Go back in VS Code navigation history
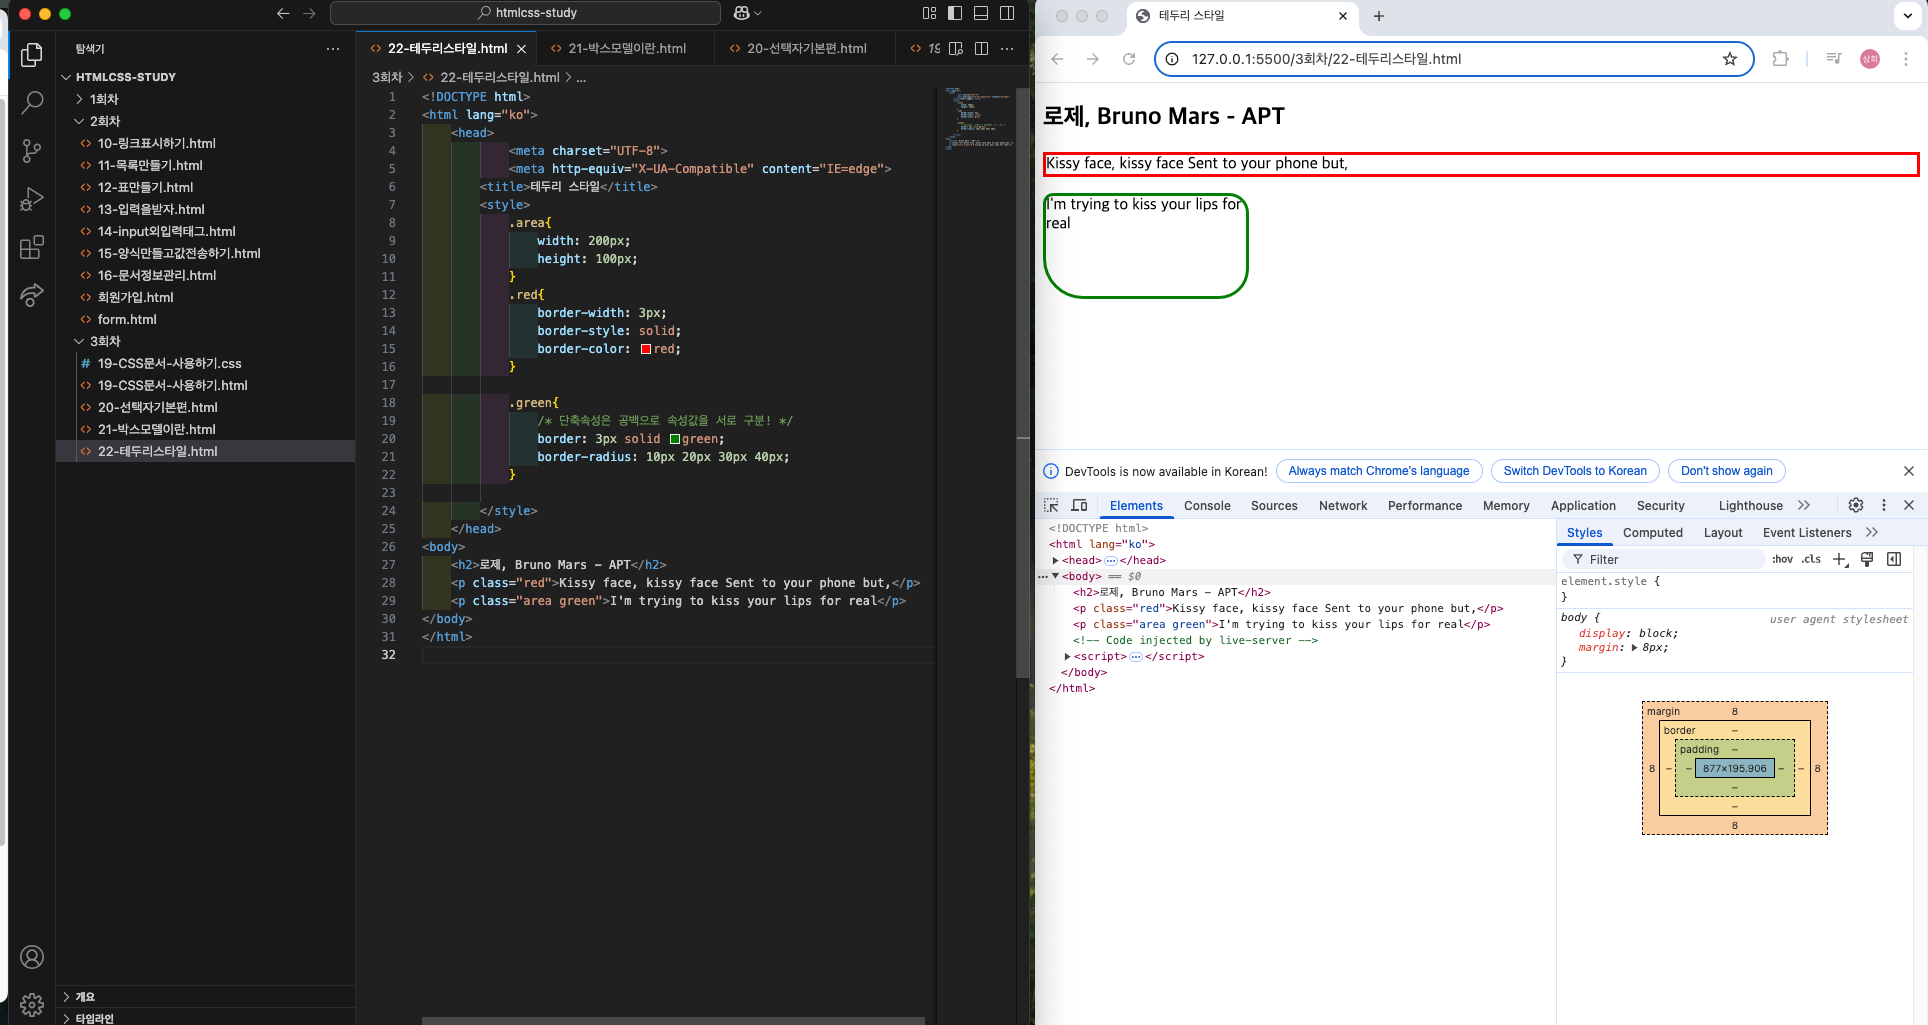 (283, 13)
